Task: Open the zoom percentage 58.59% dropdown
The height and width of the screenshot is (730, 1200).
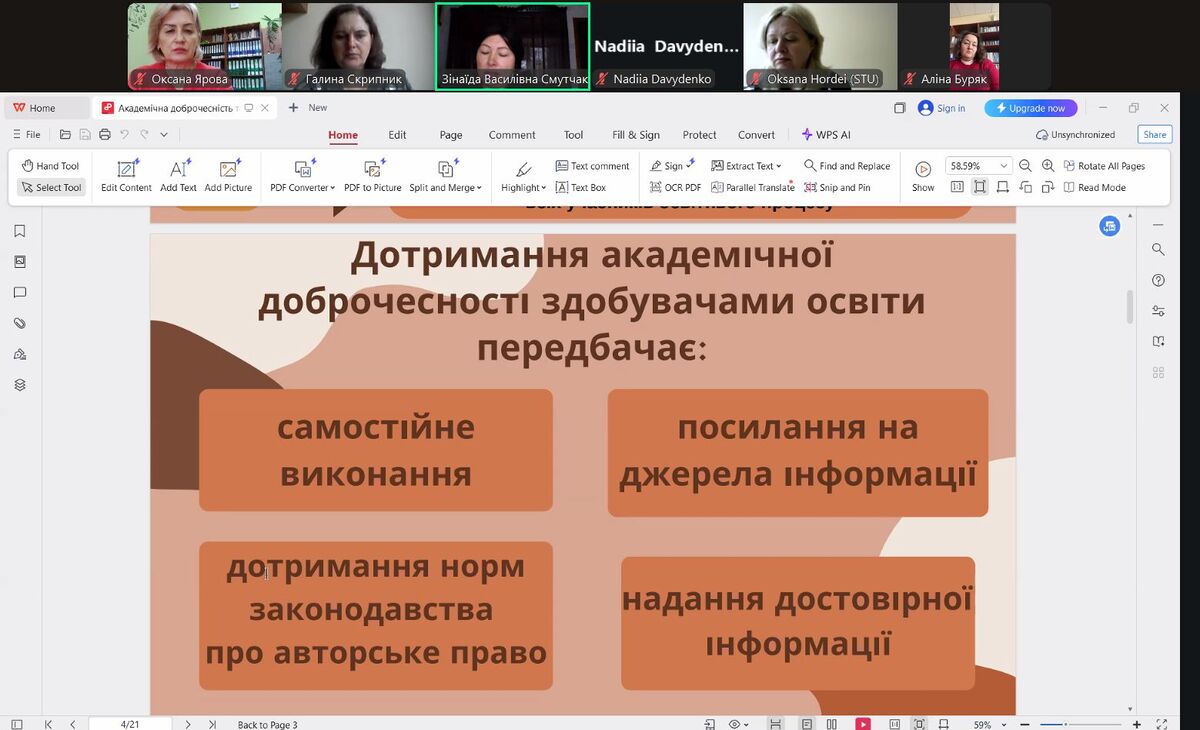Action: 1004,166
